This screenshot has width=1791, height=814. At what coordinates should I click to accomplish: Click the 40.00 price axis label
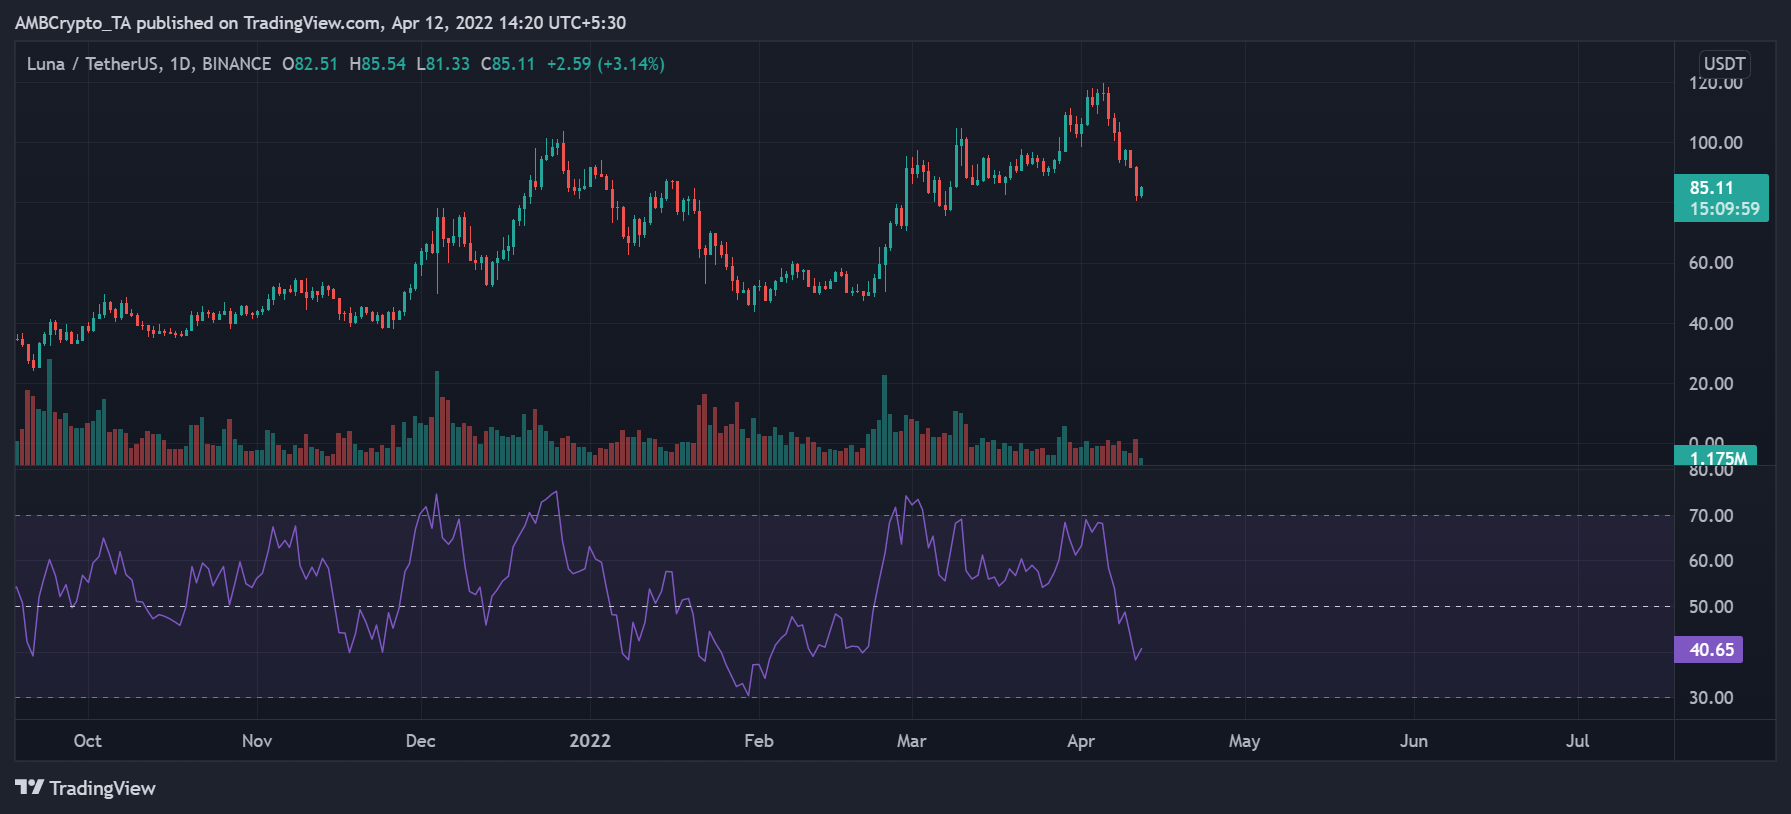coord(1711,323)
